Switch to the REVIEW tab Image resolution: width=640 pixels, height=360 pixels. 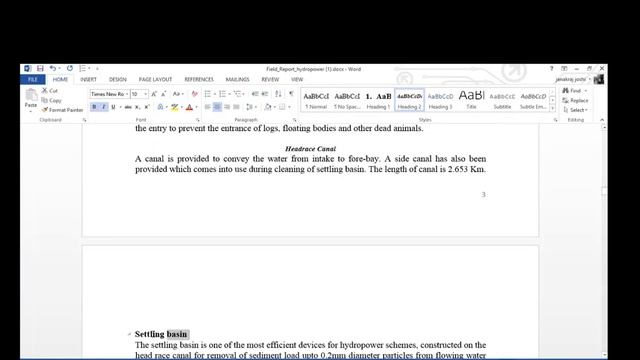(x=270, y=79)
